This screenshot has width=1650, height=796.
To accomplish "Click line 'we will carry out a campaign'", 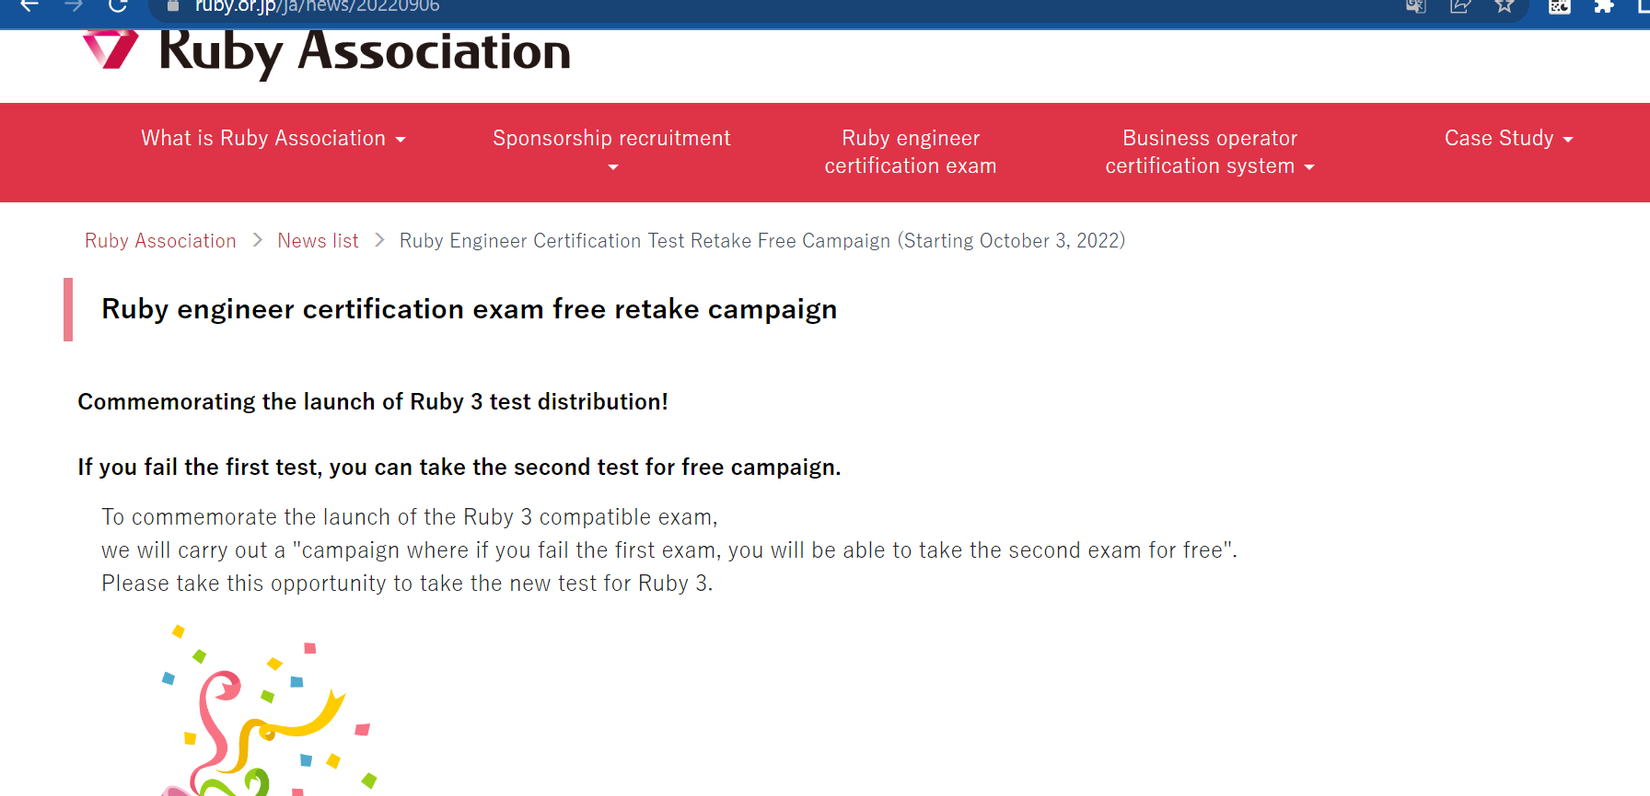I will (x=669, y=550).
